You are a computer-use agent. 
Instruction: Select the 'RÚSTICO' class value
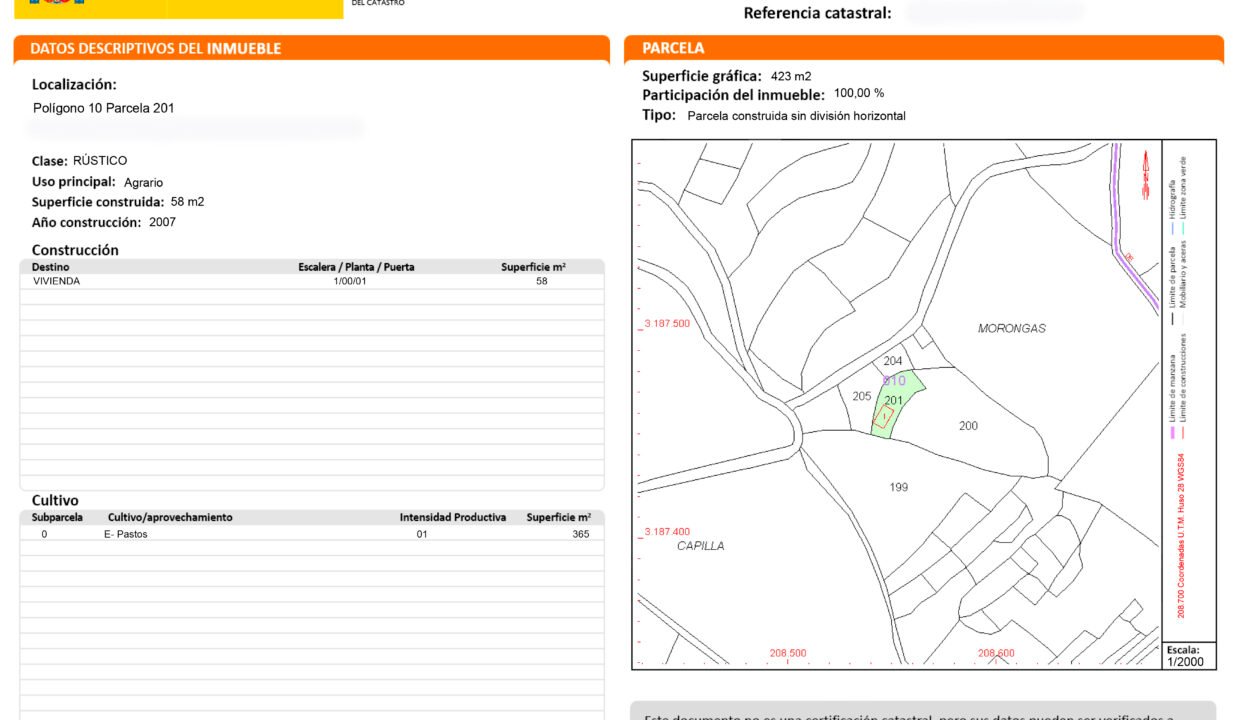tap(100, 161)
